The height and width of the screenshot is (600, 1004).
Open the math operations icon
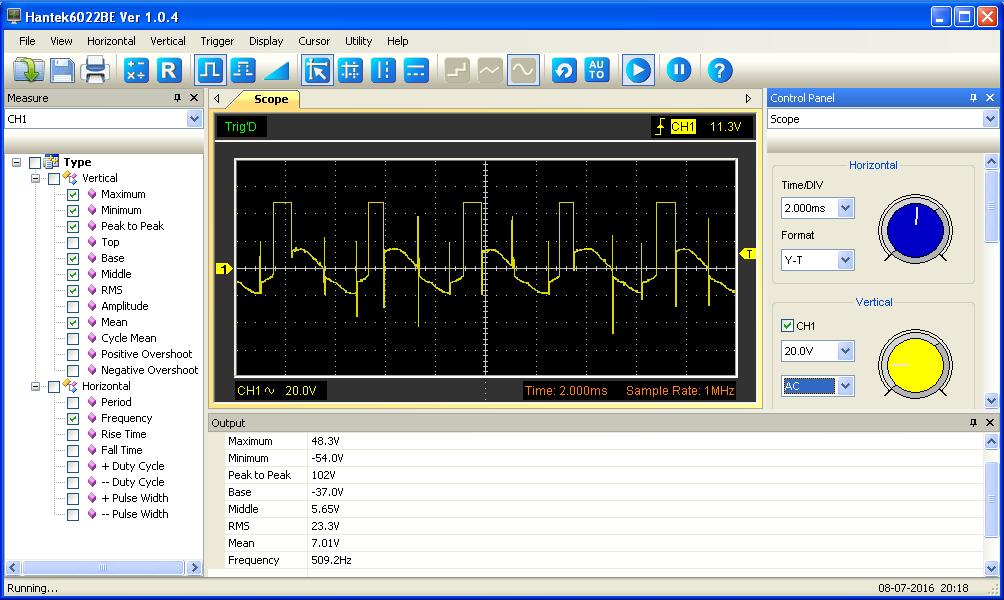tap(136, 70)
